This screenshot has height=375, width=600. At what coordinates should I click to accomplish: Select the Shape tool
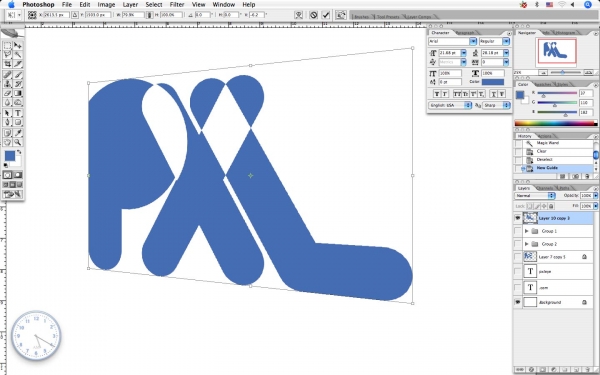(x=18, y=122)
